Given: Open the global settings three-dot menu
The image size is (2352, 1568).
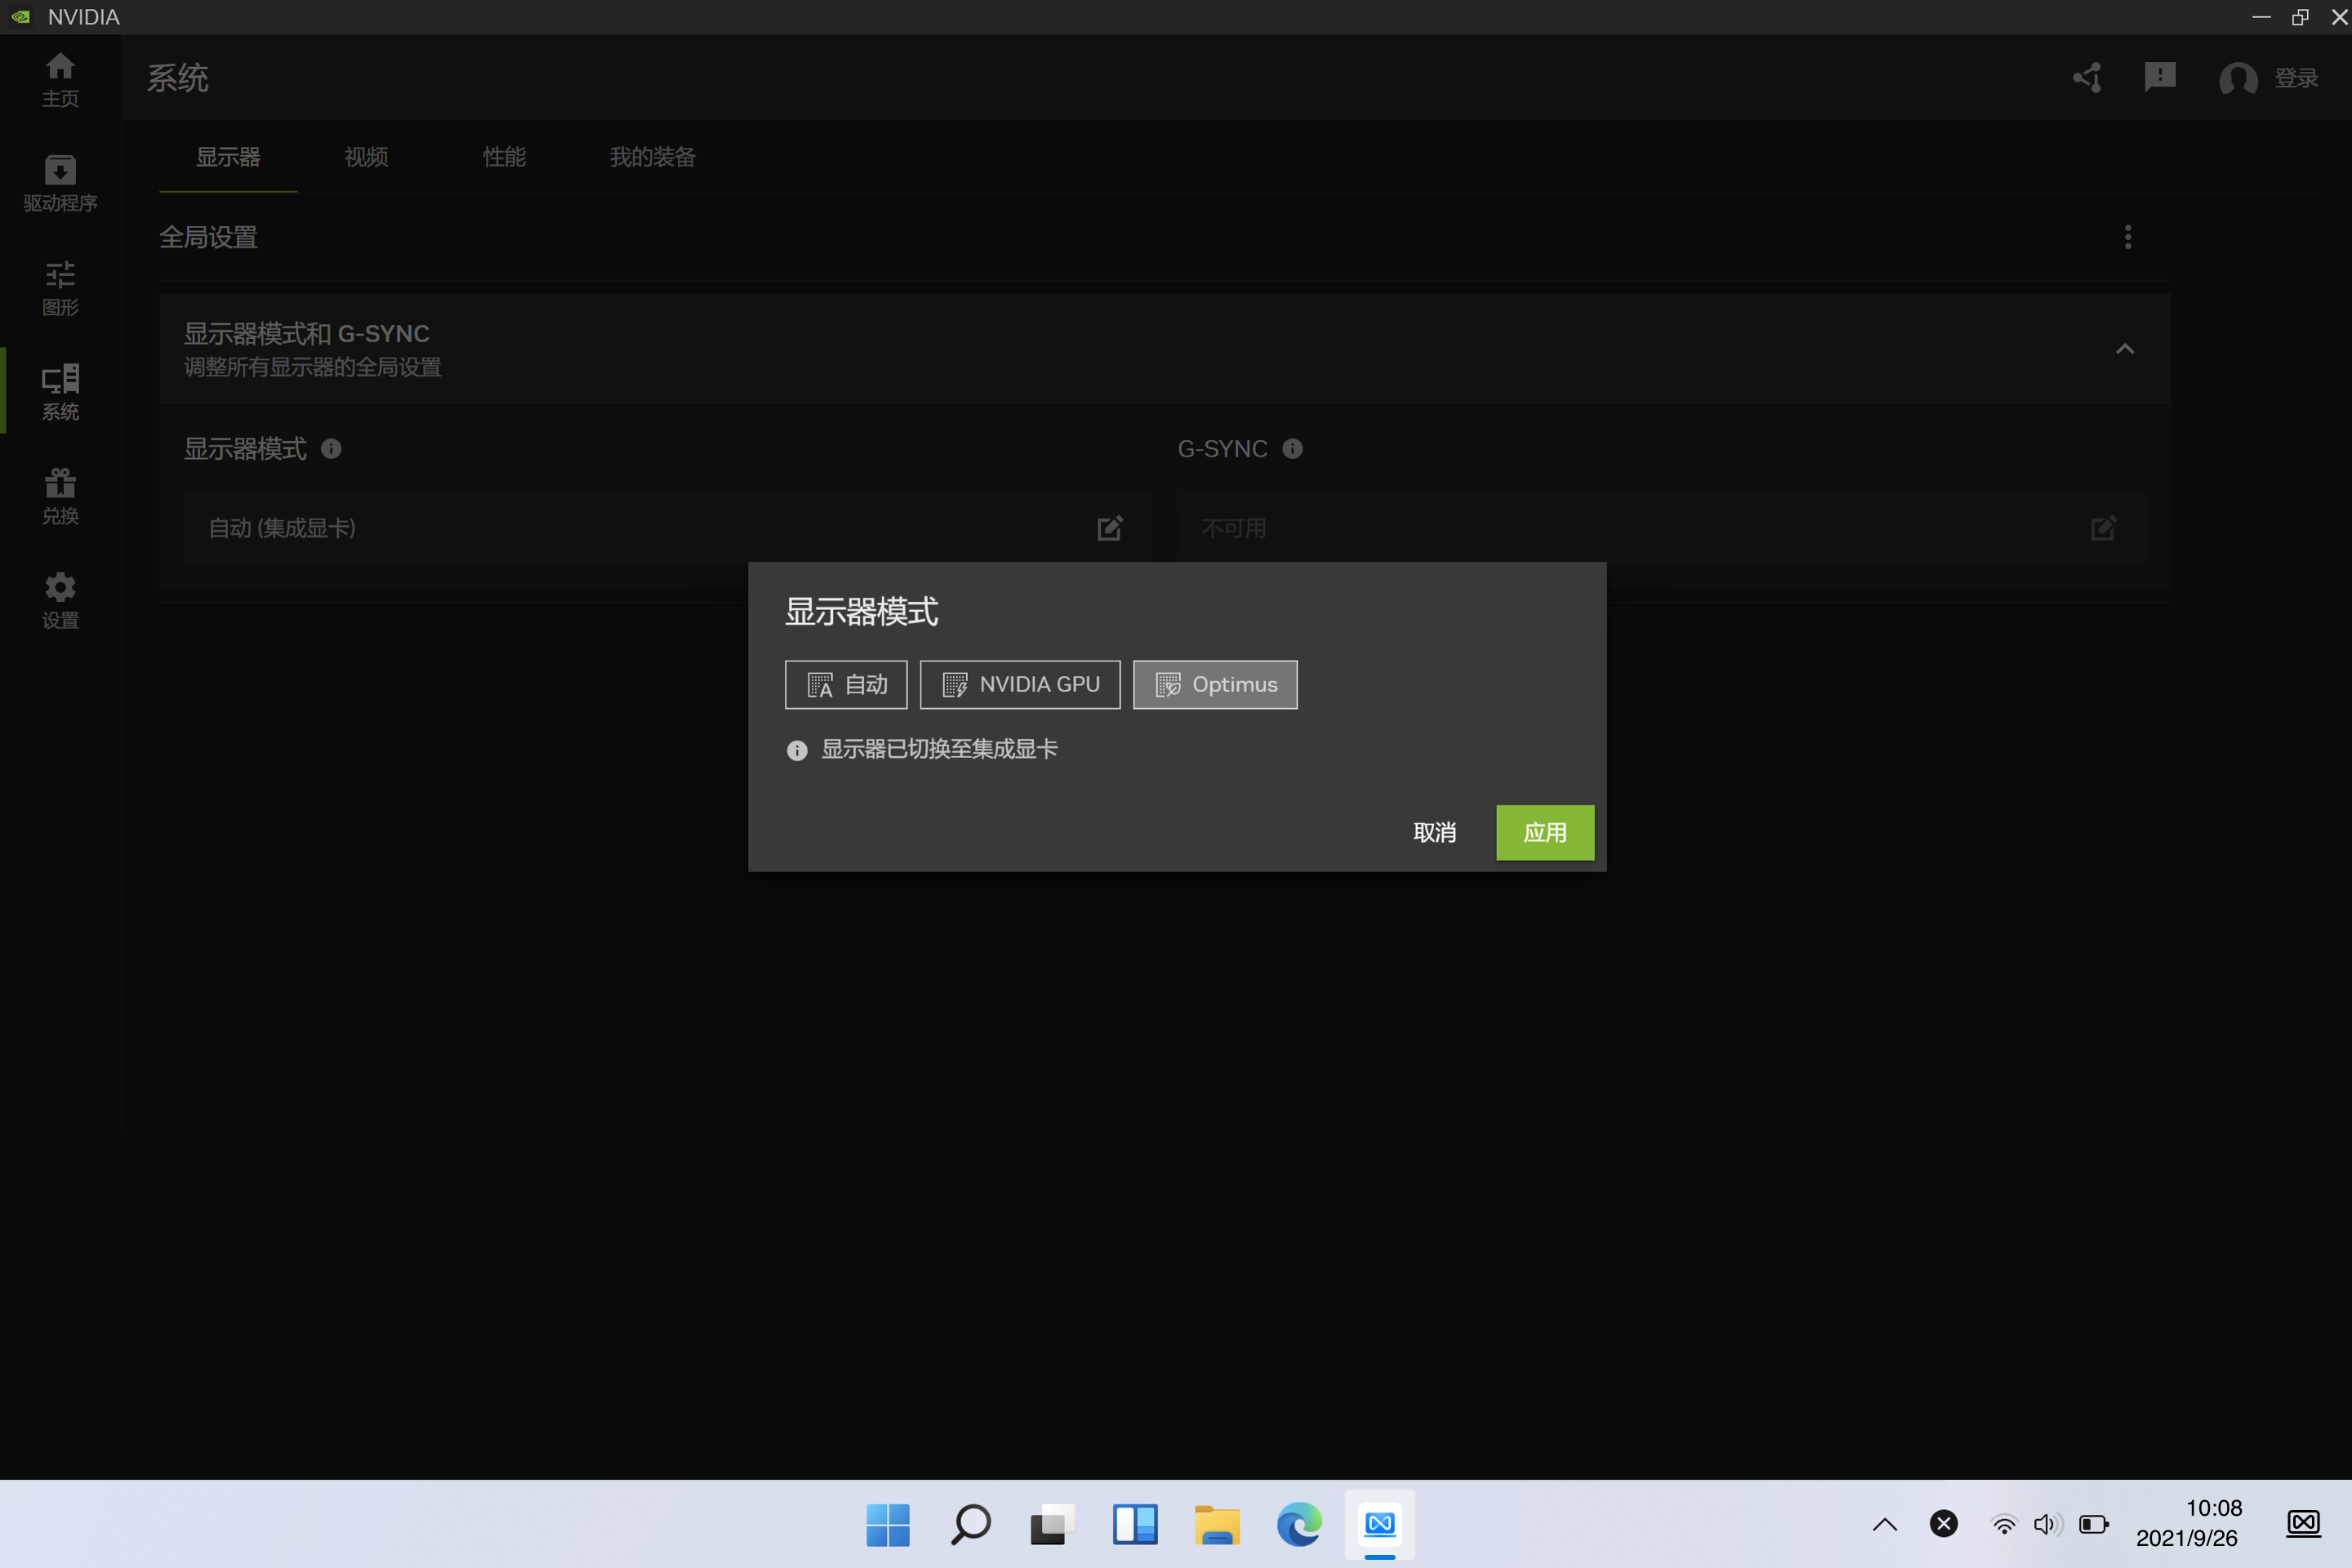Looking at the screenshot, I should coord(2128,237).
